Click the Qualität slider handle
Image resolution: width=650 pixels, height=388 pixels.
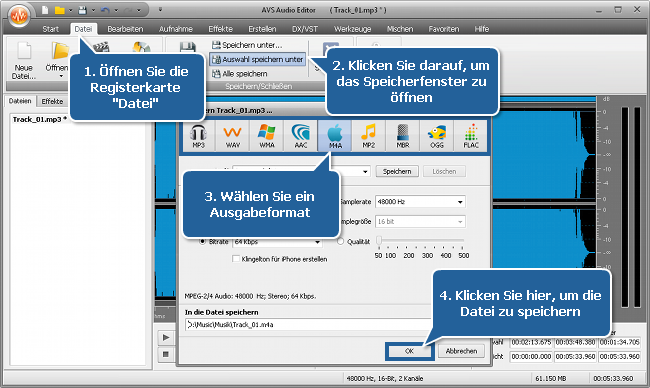pos(379,241)
